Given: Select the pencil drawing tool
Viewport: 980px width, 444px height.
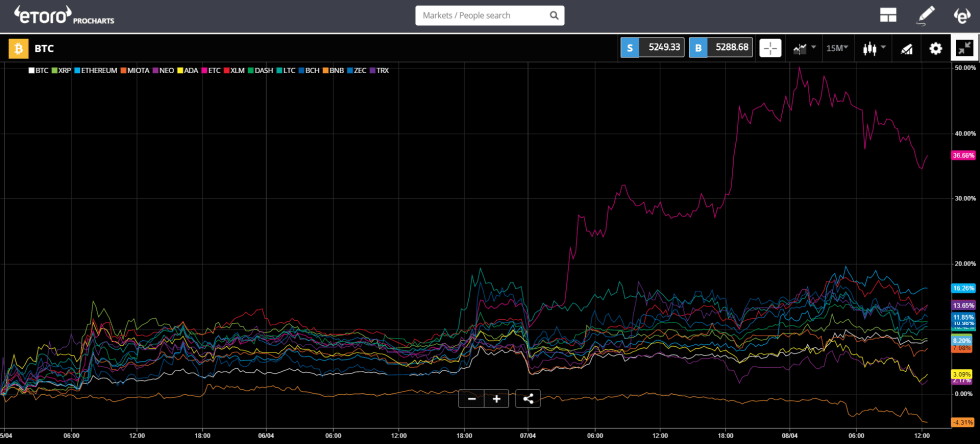Looking at the screenshot, I should pyautogui.click(x=926, y=15).
